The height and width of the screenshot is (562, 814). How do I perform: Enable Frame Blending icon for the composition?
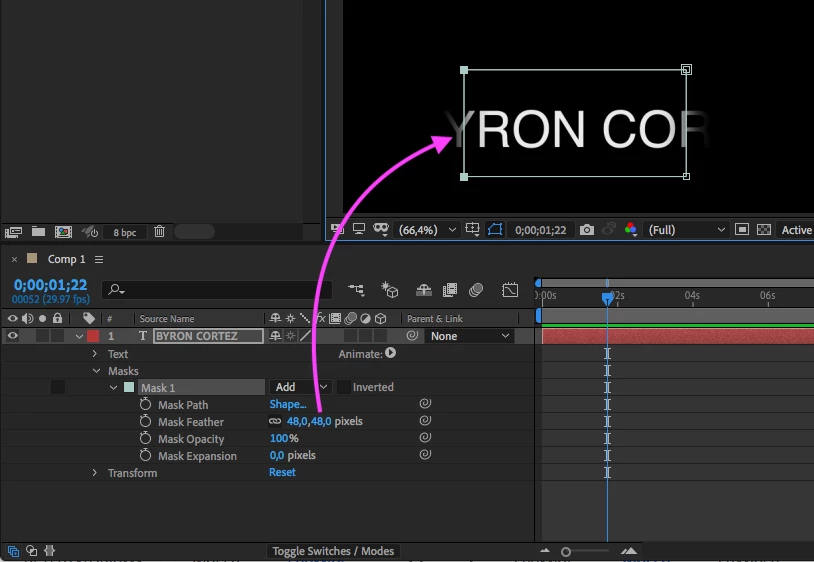(450, 290)
